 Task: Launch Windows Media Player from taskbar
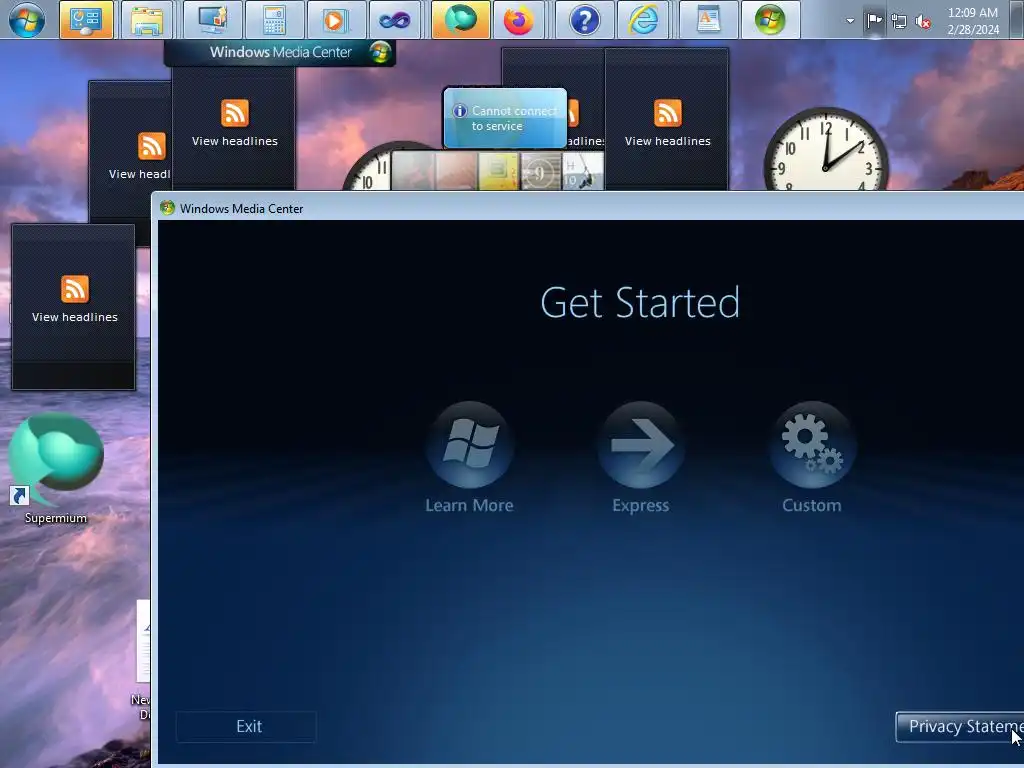334,20
